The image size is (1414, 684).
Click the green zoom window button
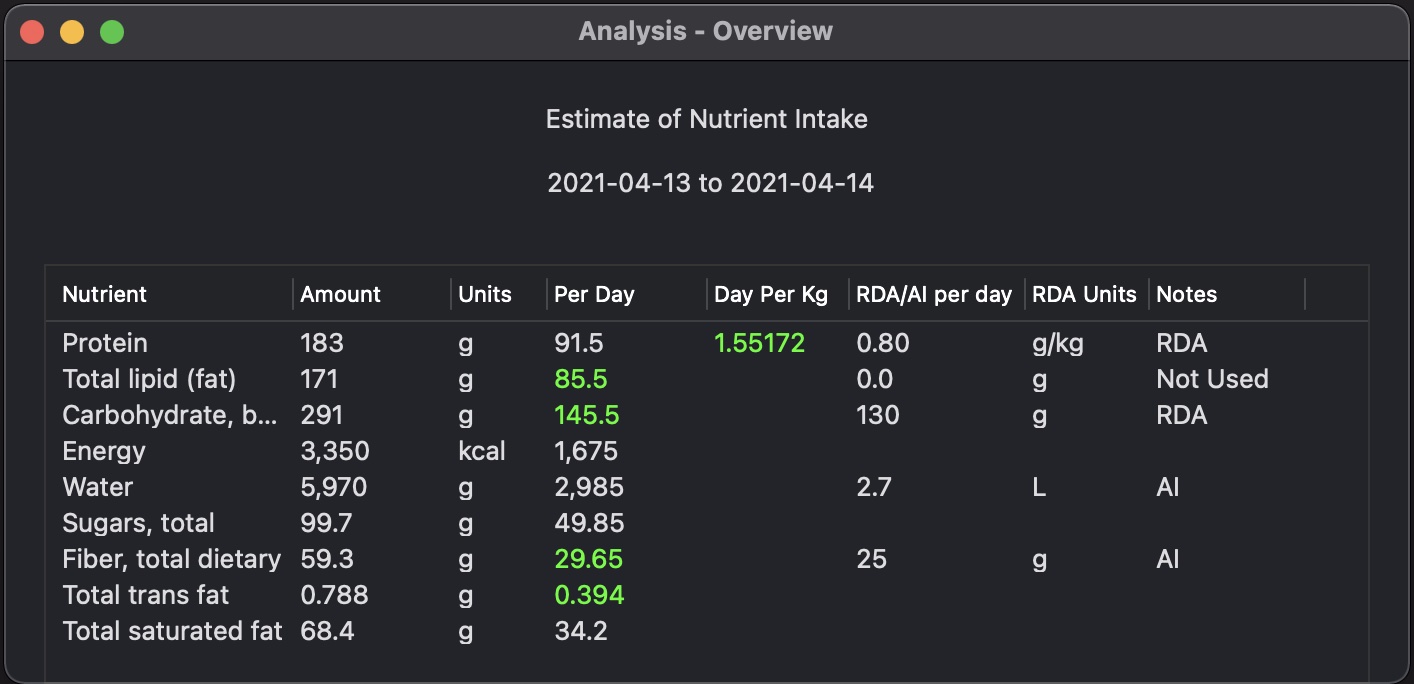pos(112,32)
